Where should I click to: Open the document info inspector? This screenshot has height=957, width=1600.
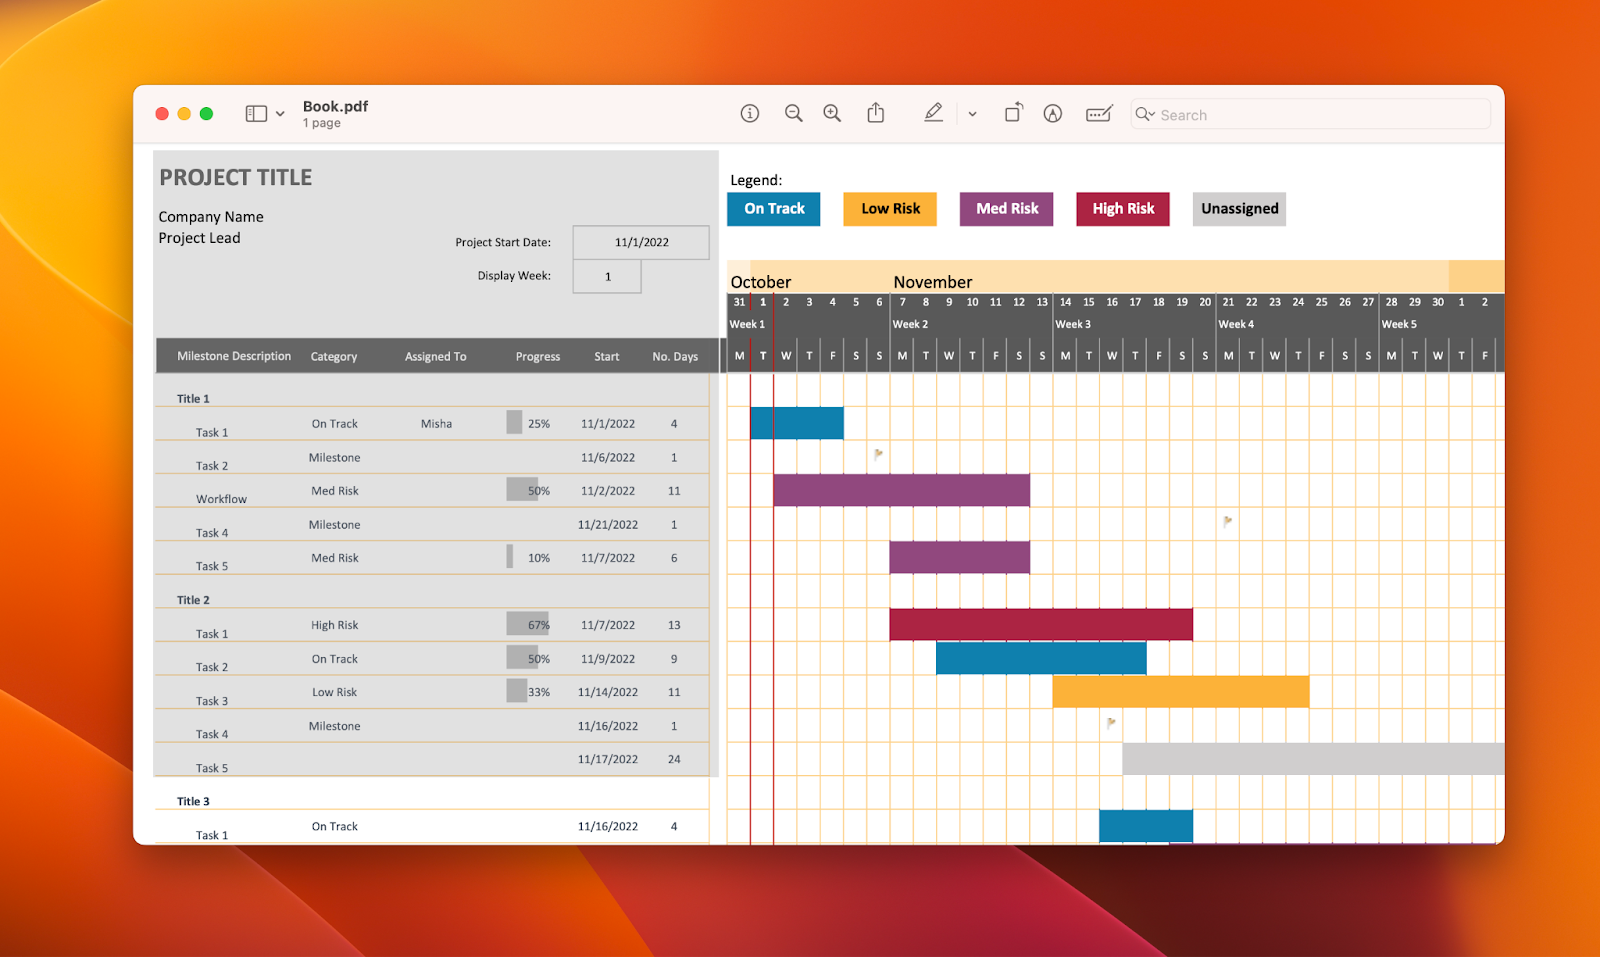coord(750,113)
